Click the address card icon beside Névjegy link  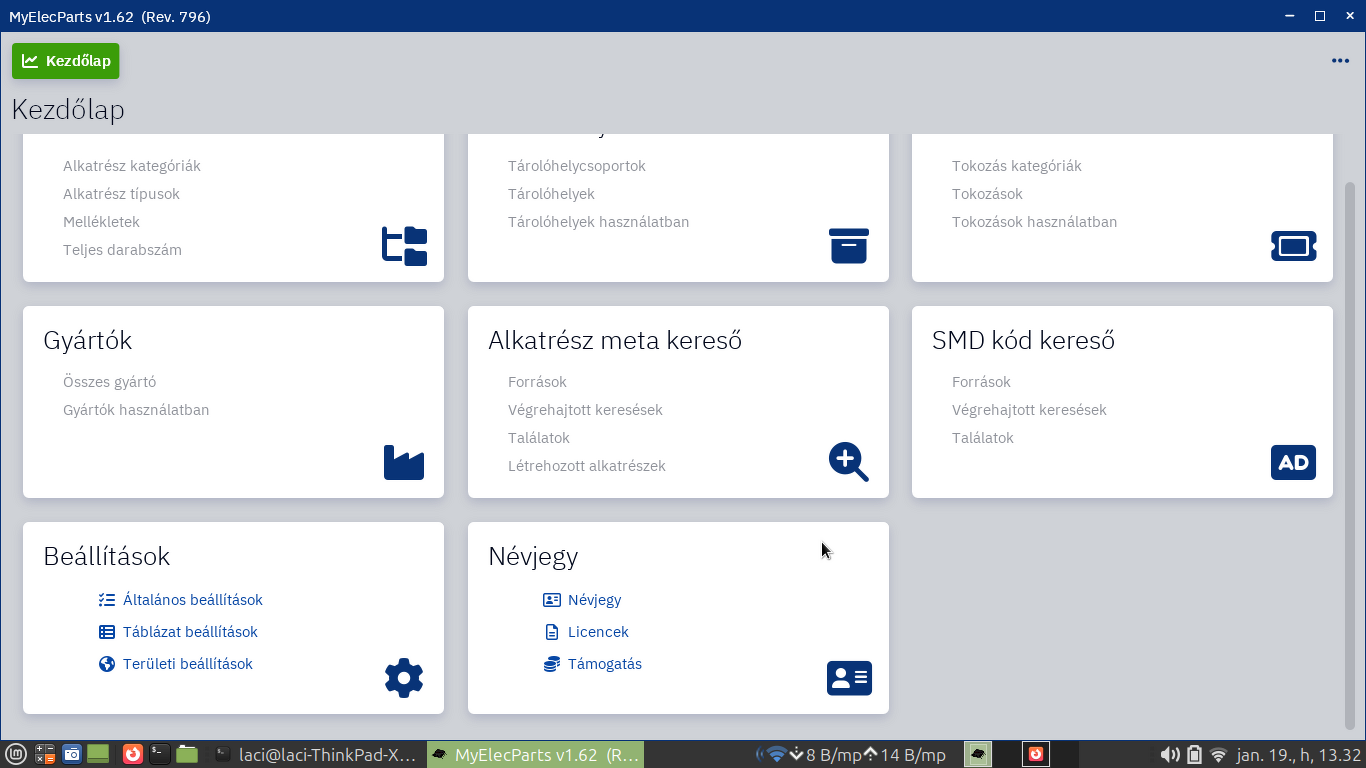(552, 600)
